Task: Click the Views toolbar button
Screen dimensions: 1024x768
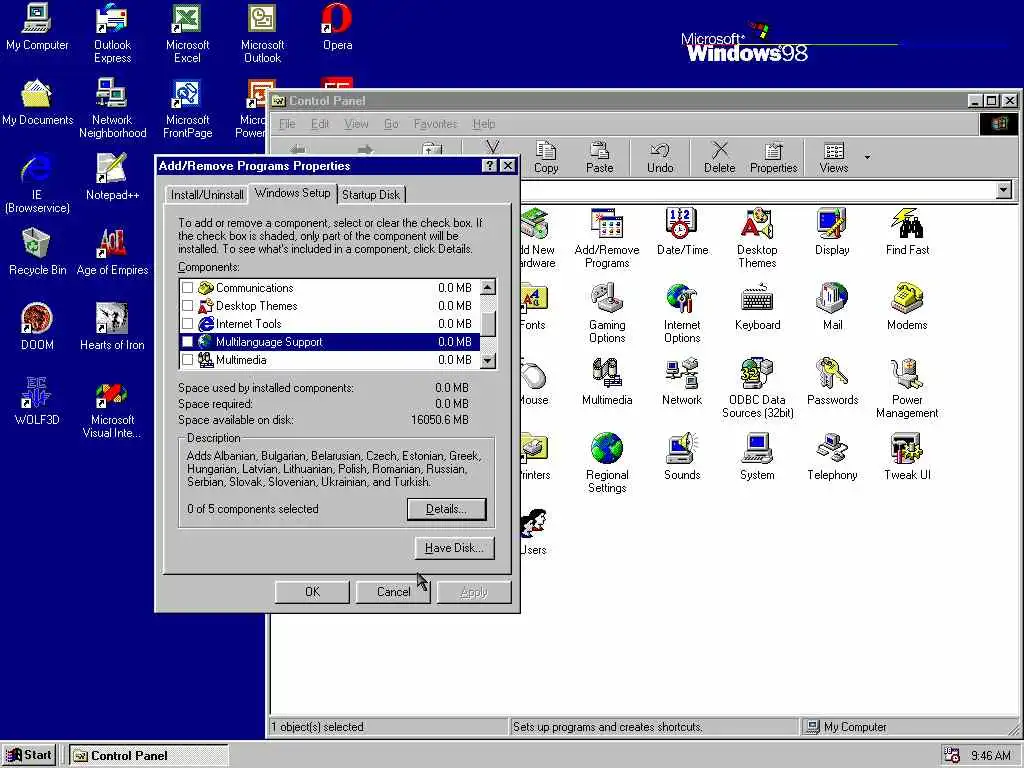Action: pos(833,157)
